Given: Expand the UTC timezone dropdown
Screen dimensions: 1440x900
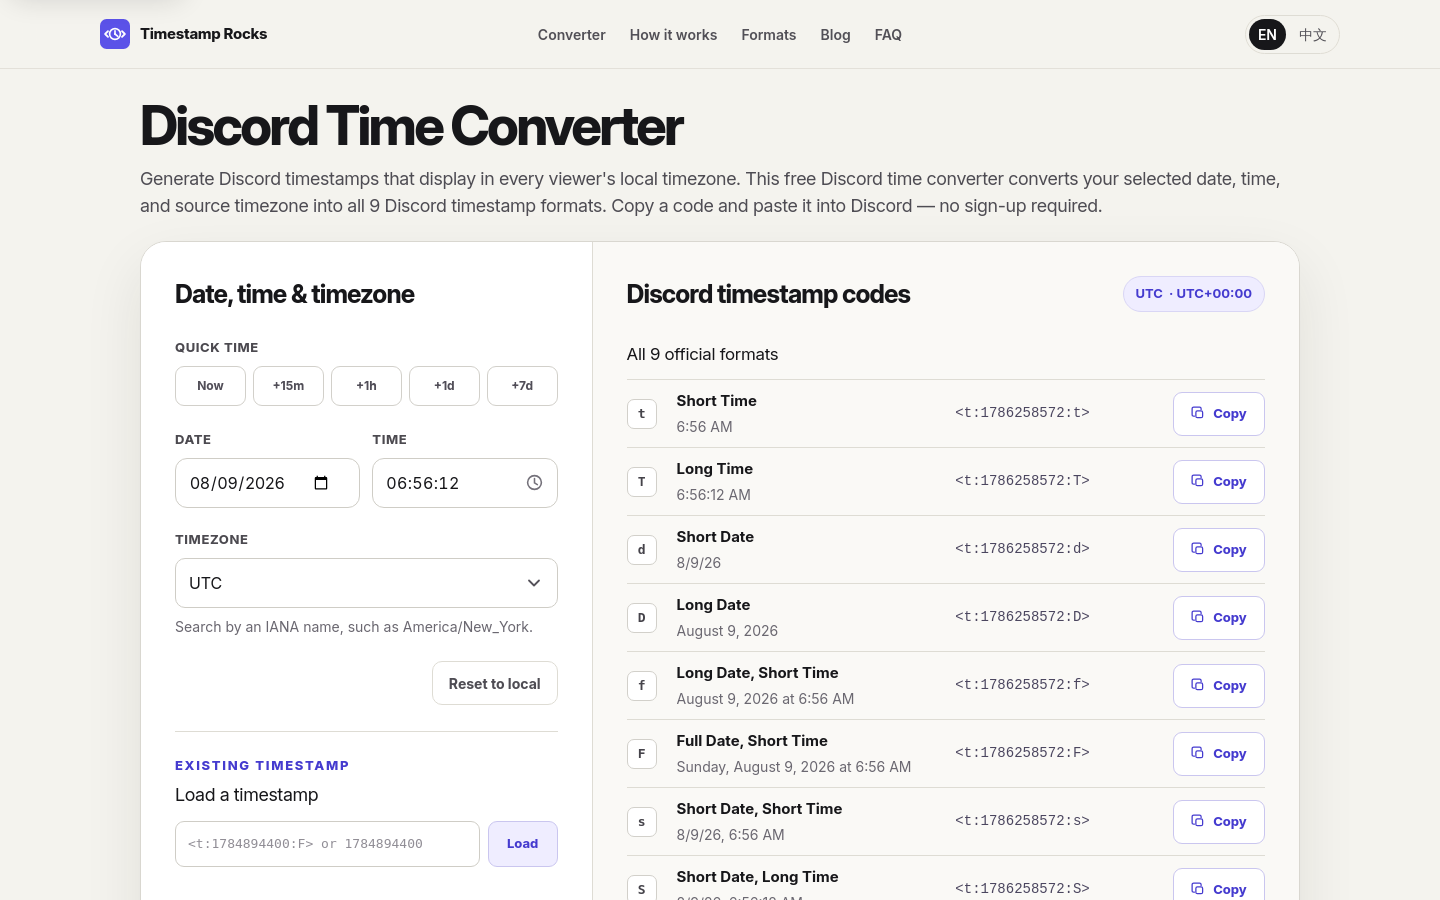Looking at the screenshot, I should pos(366,583).
